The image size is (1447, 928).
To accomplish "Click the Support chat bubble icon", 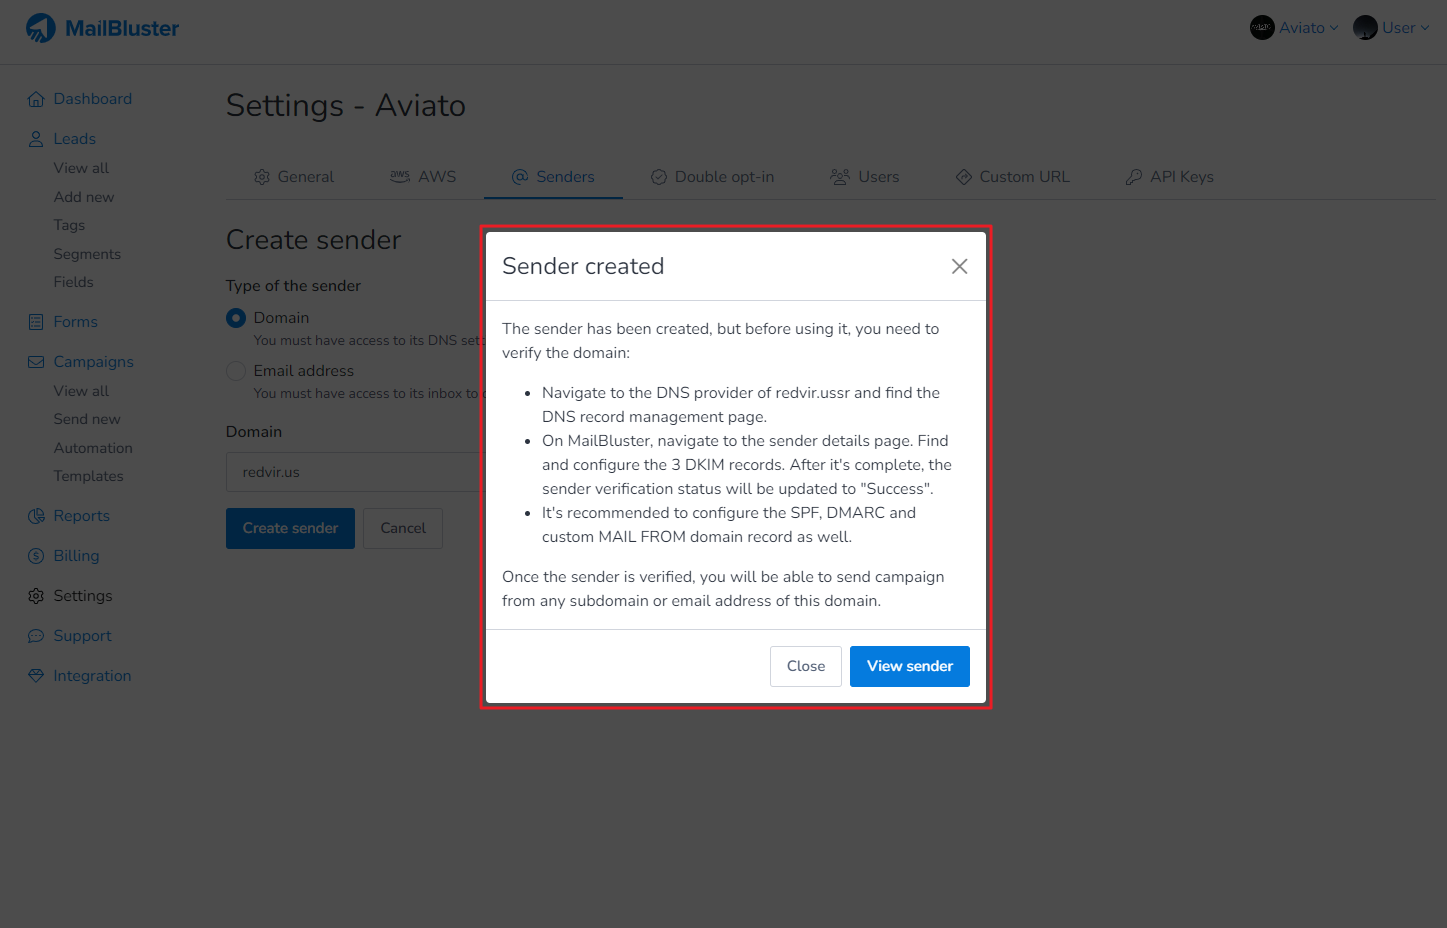I will point(36,636).
